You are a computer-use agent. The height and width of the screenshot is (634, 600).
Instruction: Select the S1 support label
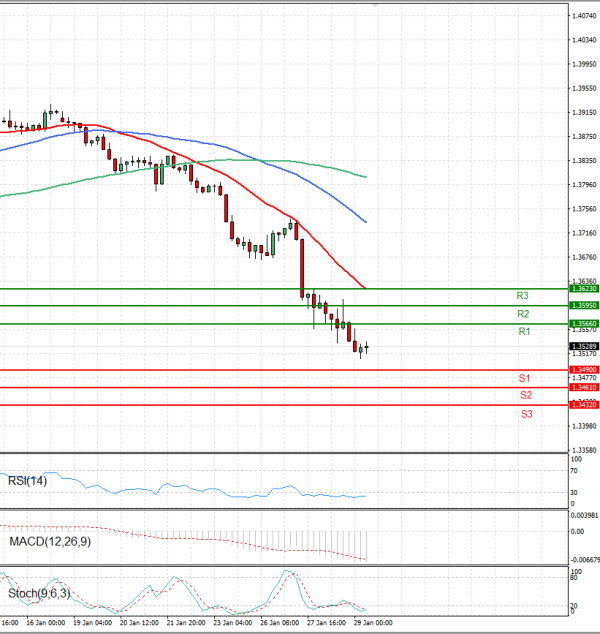[524, 378]
